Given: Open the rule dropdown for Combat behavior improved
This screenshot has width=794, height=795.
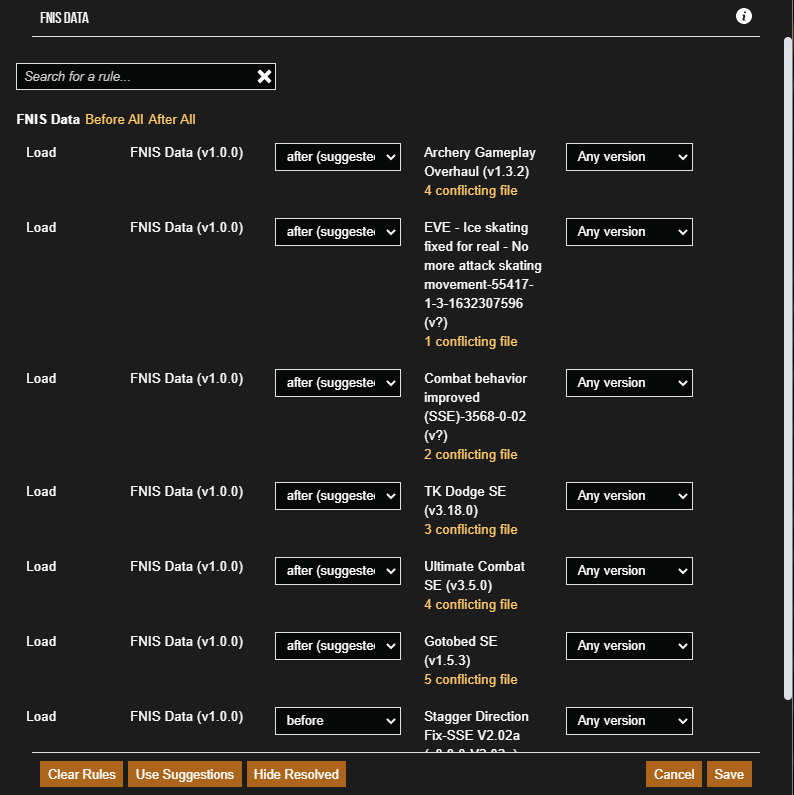Looking at the screenshot, I should (x=338, y=383).
